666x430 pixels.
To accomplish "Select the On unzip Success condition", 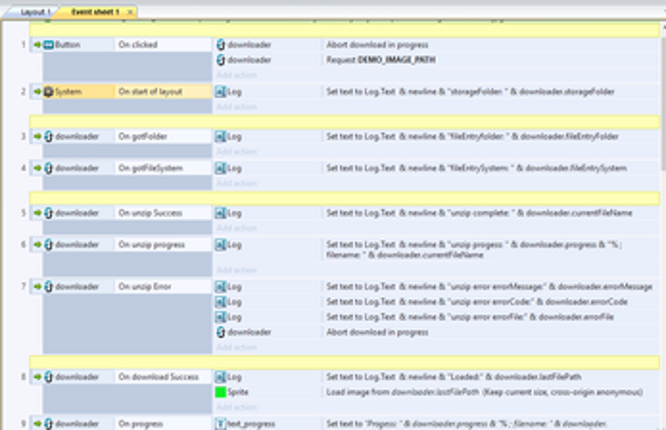I will point(163,213).
